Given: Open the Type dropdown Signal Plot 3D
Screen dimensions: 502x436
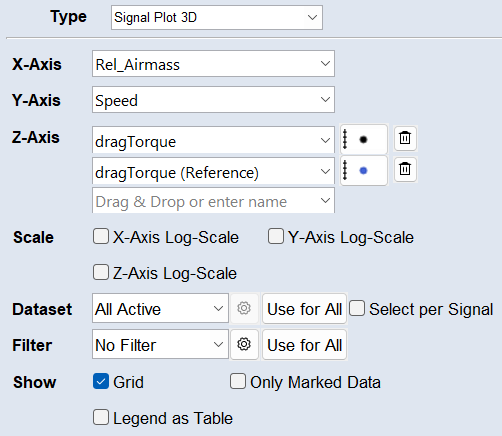Looking at the screenshot, I should pos(217,17).
